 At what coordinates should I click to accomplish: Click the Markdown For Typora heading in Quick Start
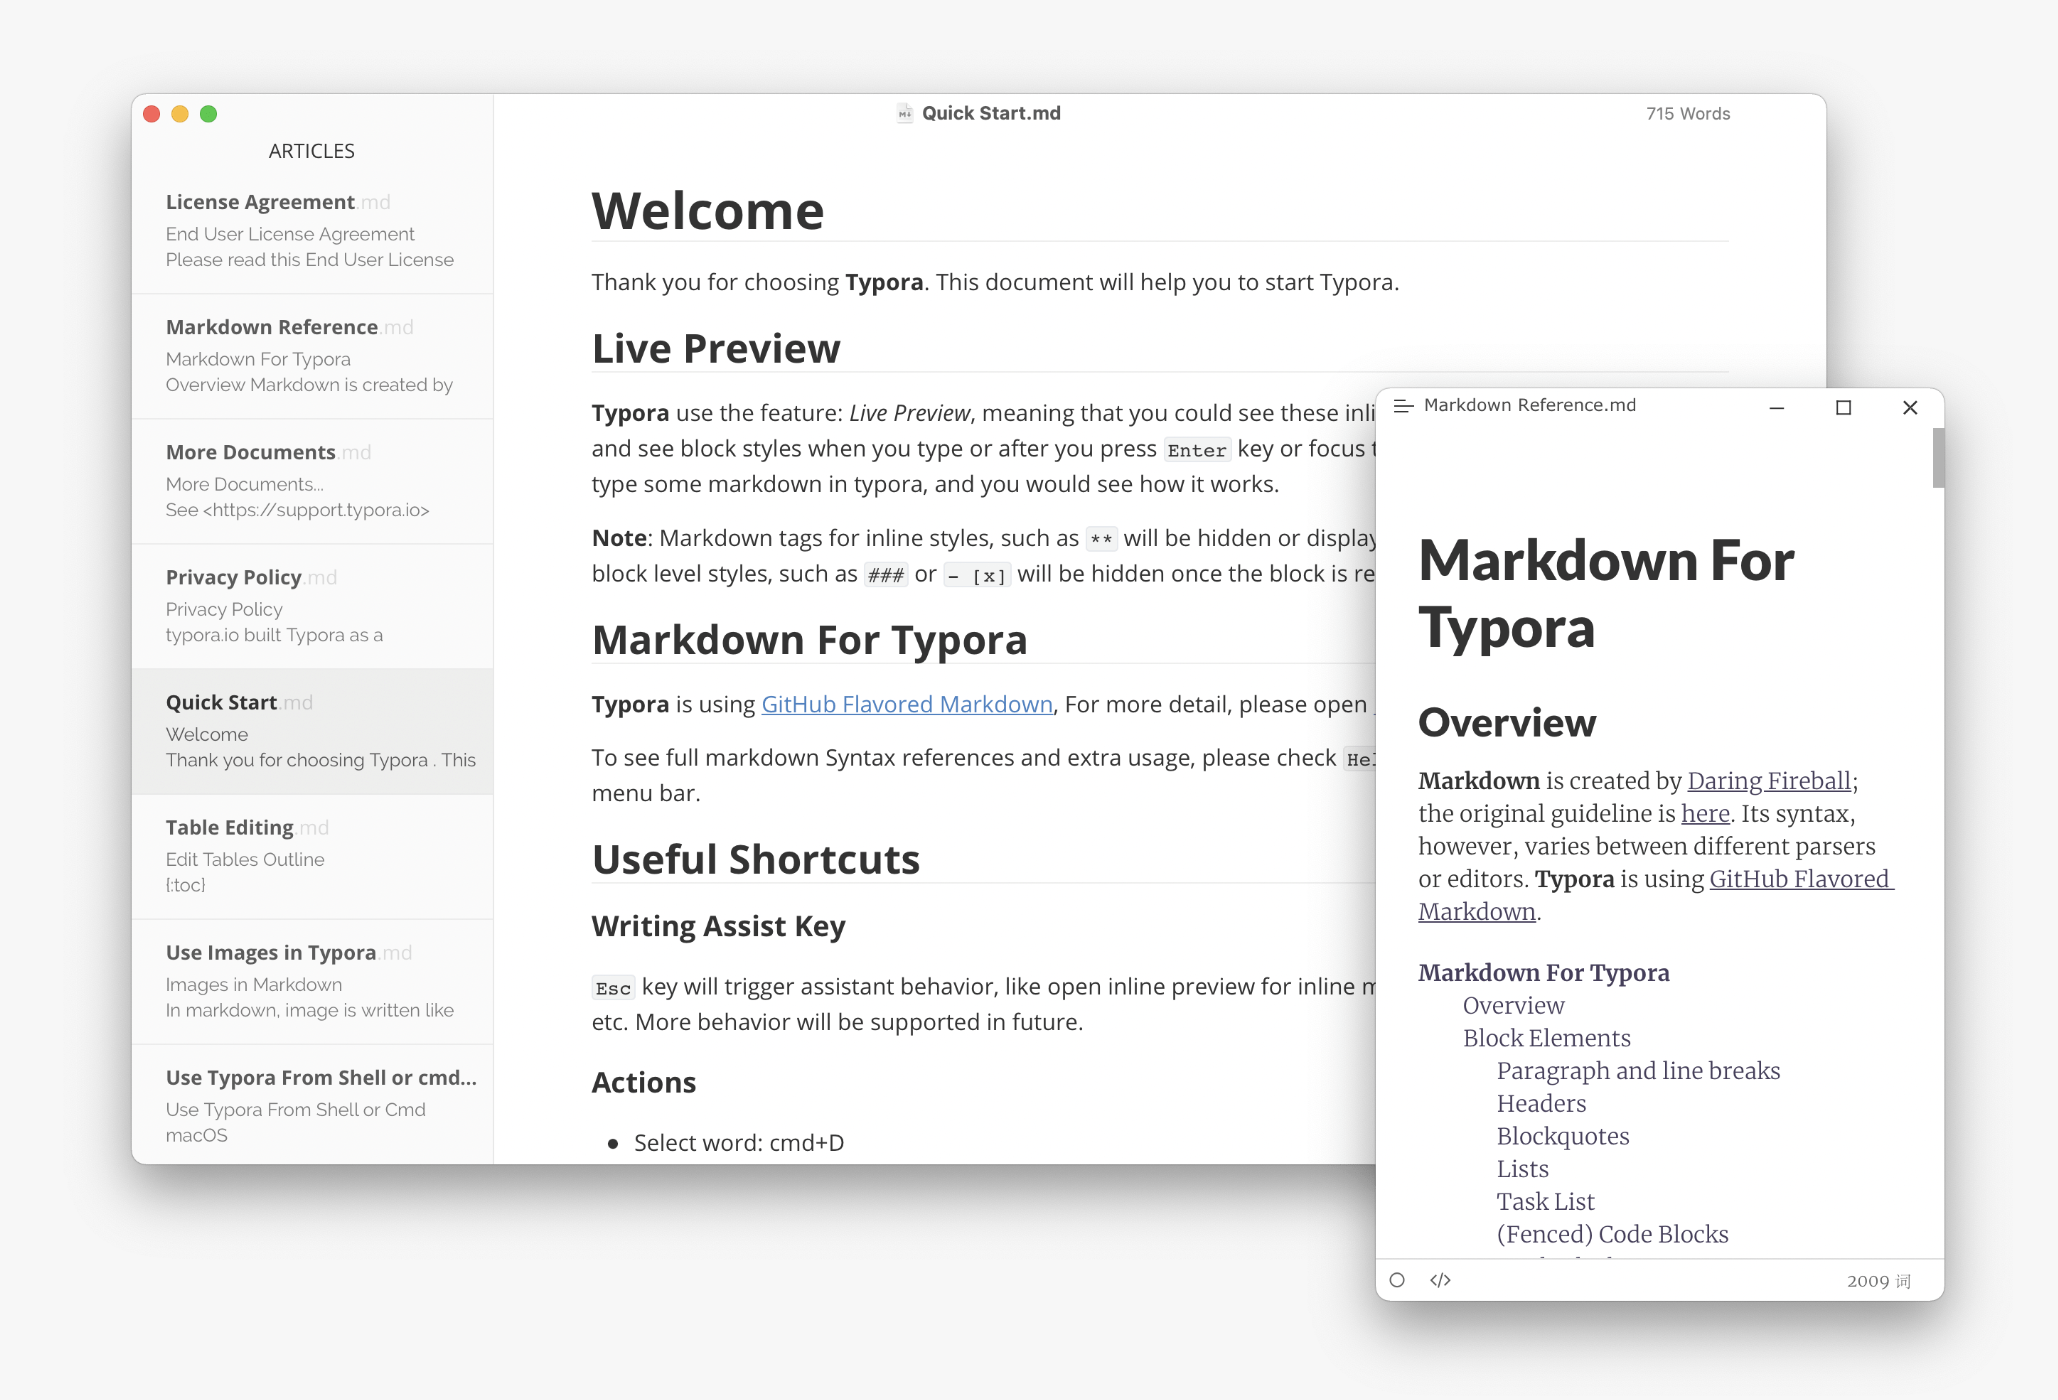(x=810, y=640)
